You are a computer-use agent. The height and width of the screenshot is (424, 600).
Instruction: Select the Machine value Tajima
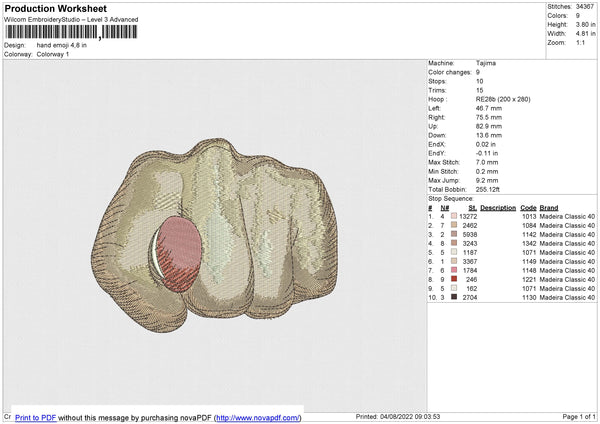click(486, 63)
